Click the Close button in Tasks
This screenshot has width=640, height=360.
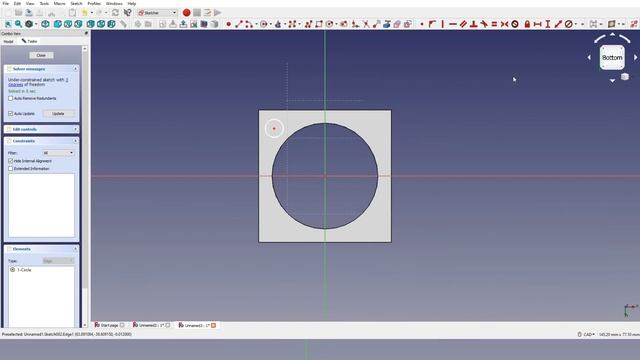click(41, 55)
